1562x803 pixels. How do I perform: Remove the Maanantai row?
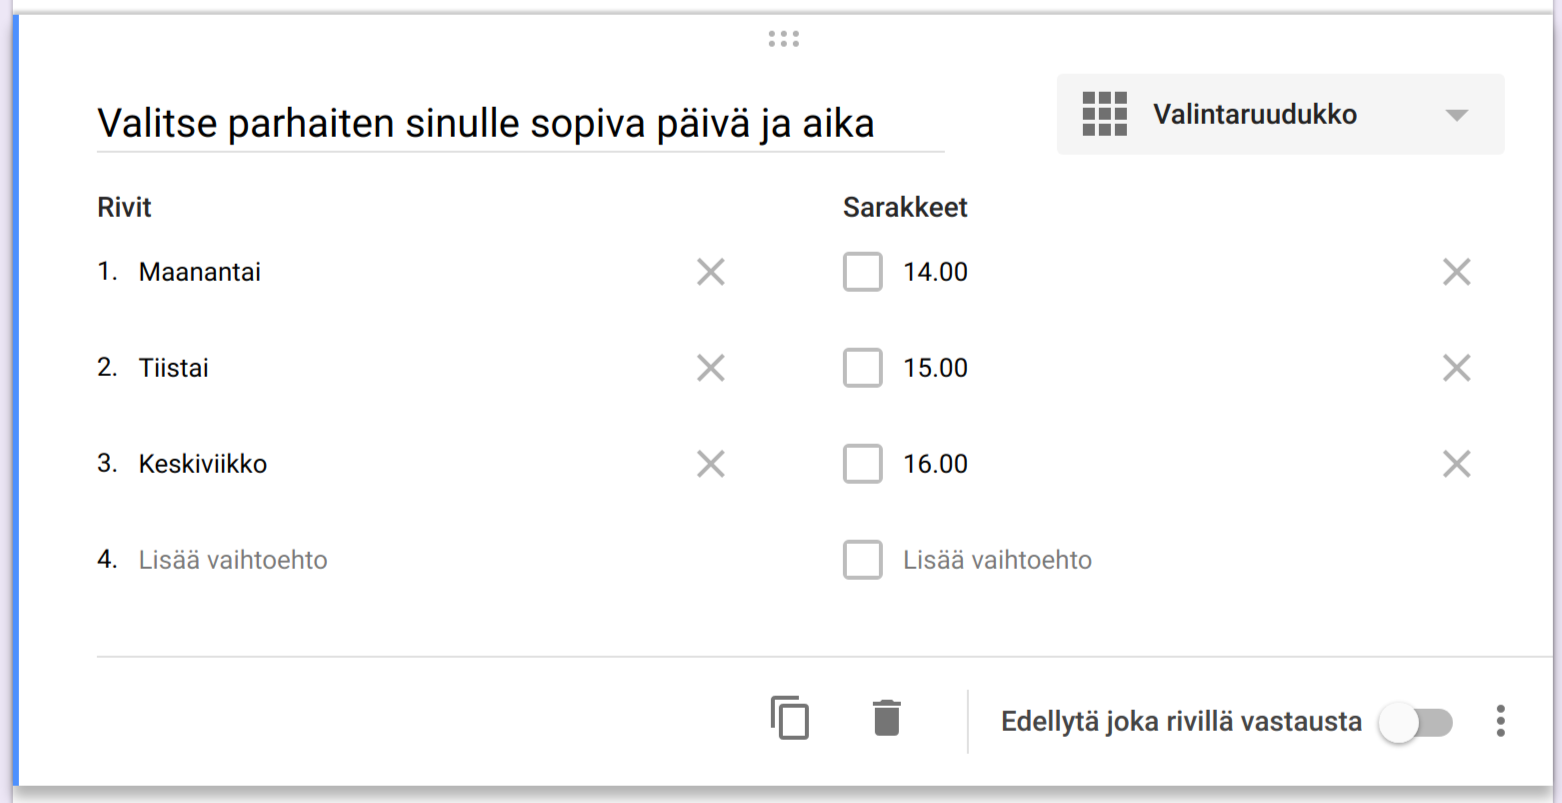tap(710, 272)
